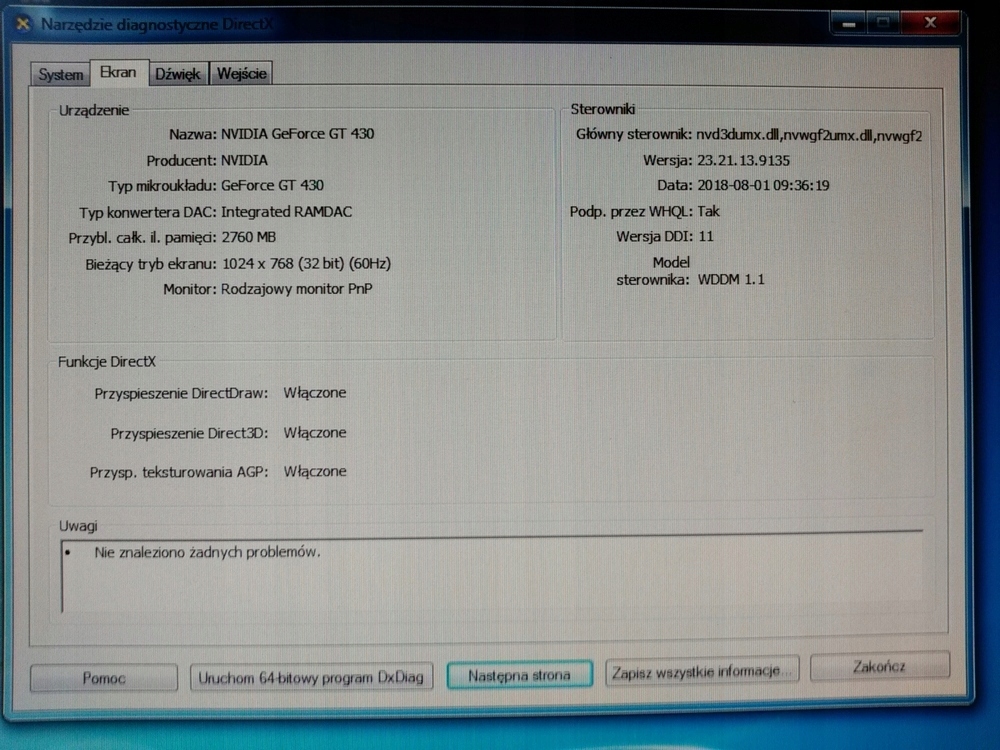Click the Sterowniki group label
The image size is (1000, 750).
[603, 109]
